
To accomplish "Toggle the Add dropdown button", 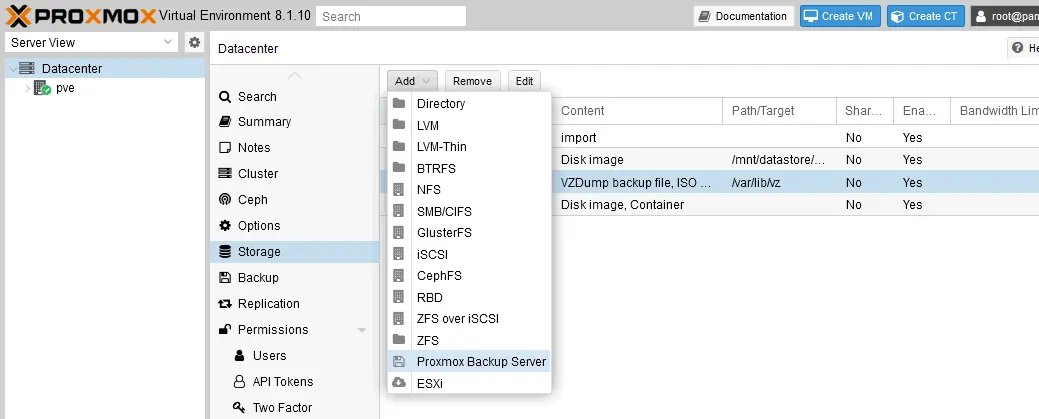I will [x=412, y=81].
